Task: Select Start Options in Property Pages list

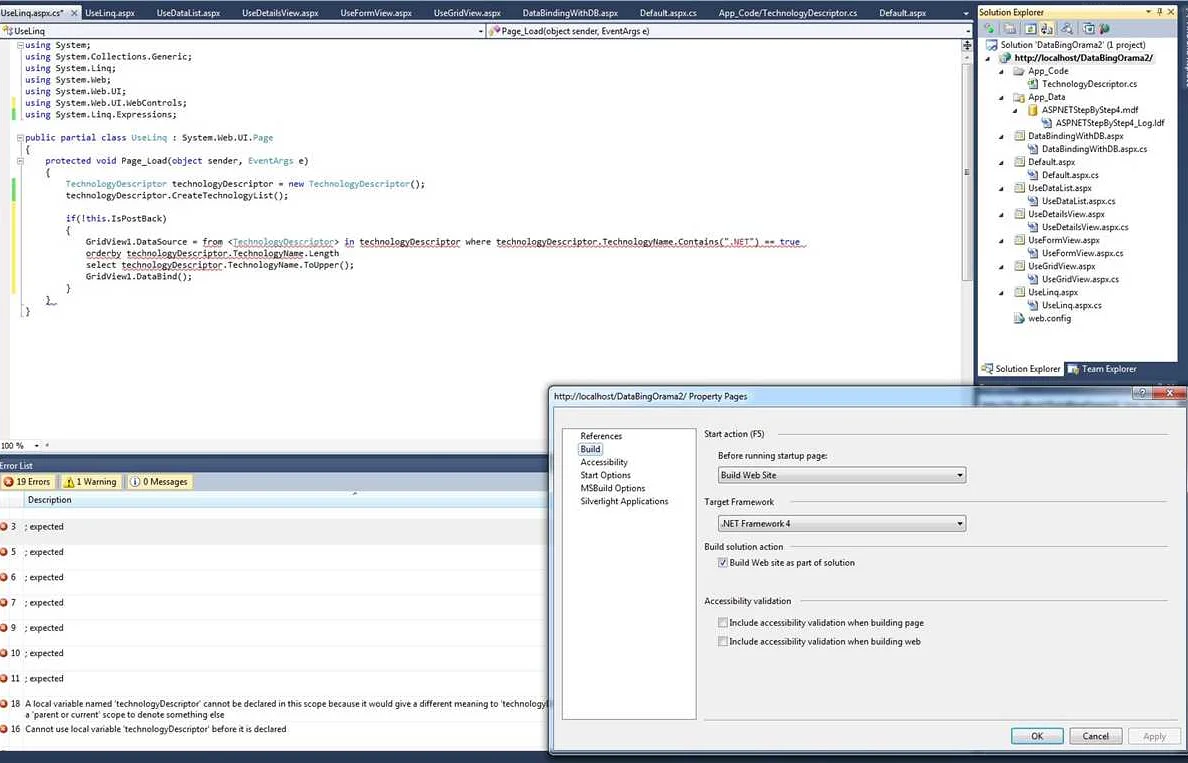Action: coord(605,475)
